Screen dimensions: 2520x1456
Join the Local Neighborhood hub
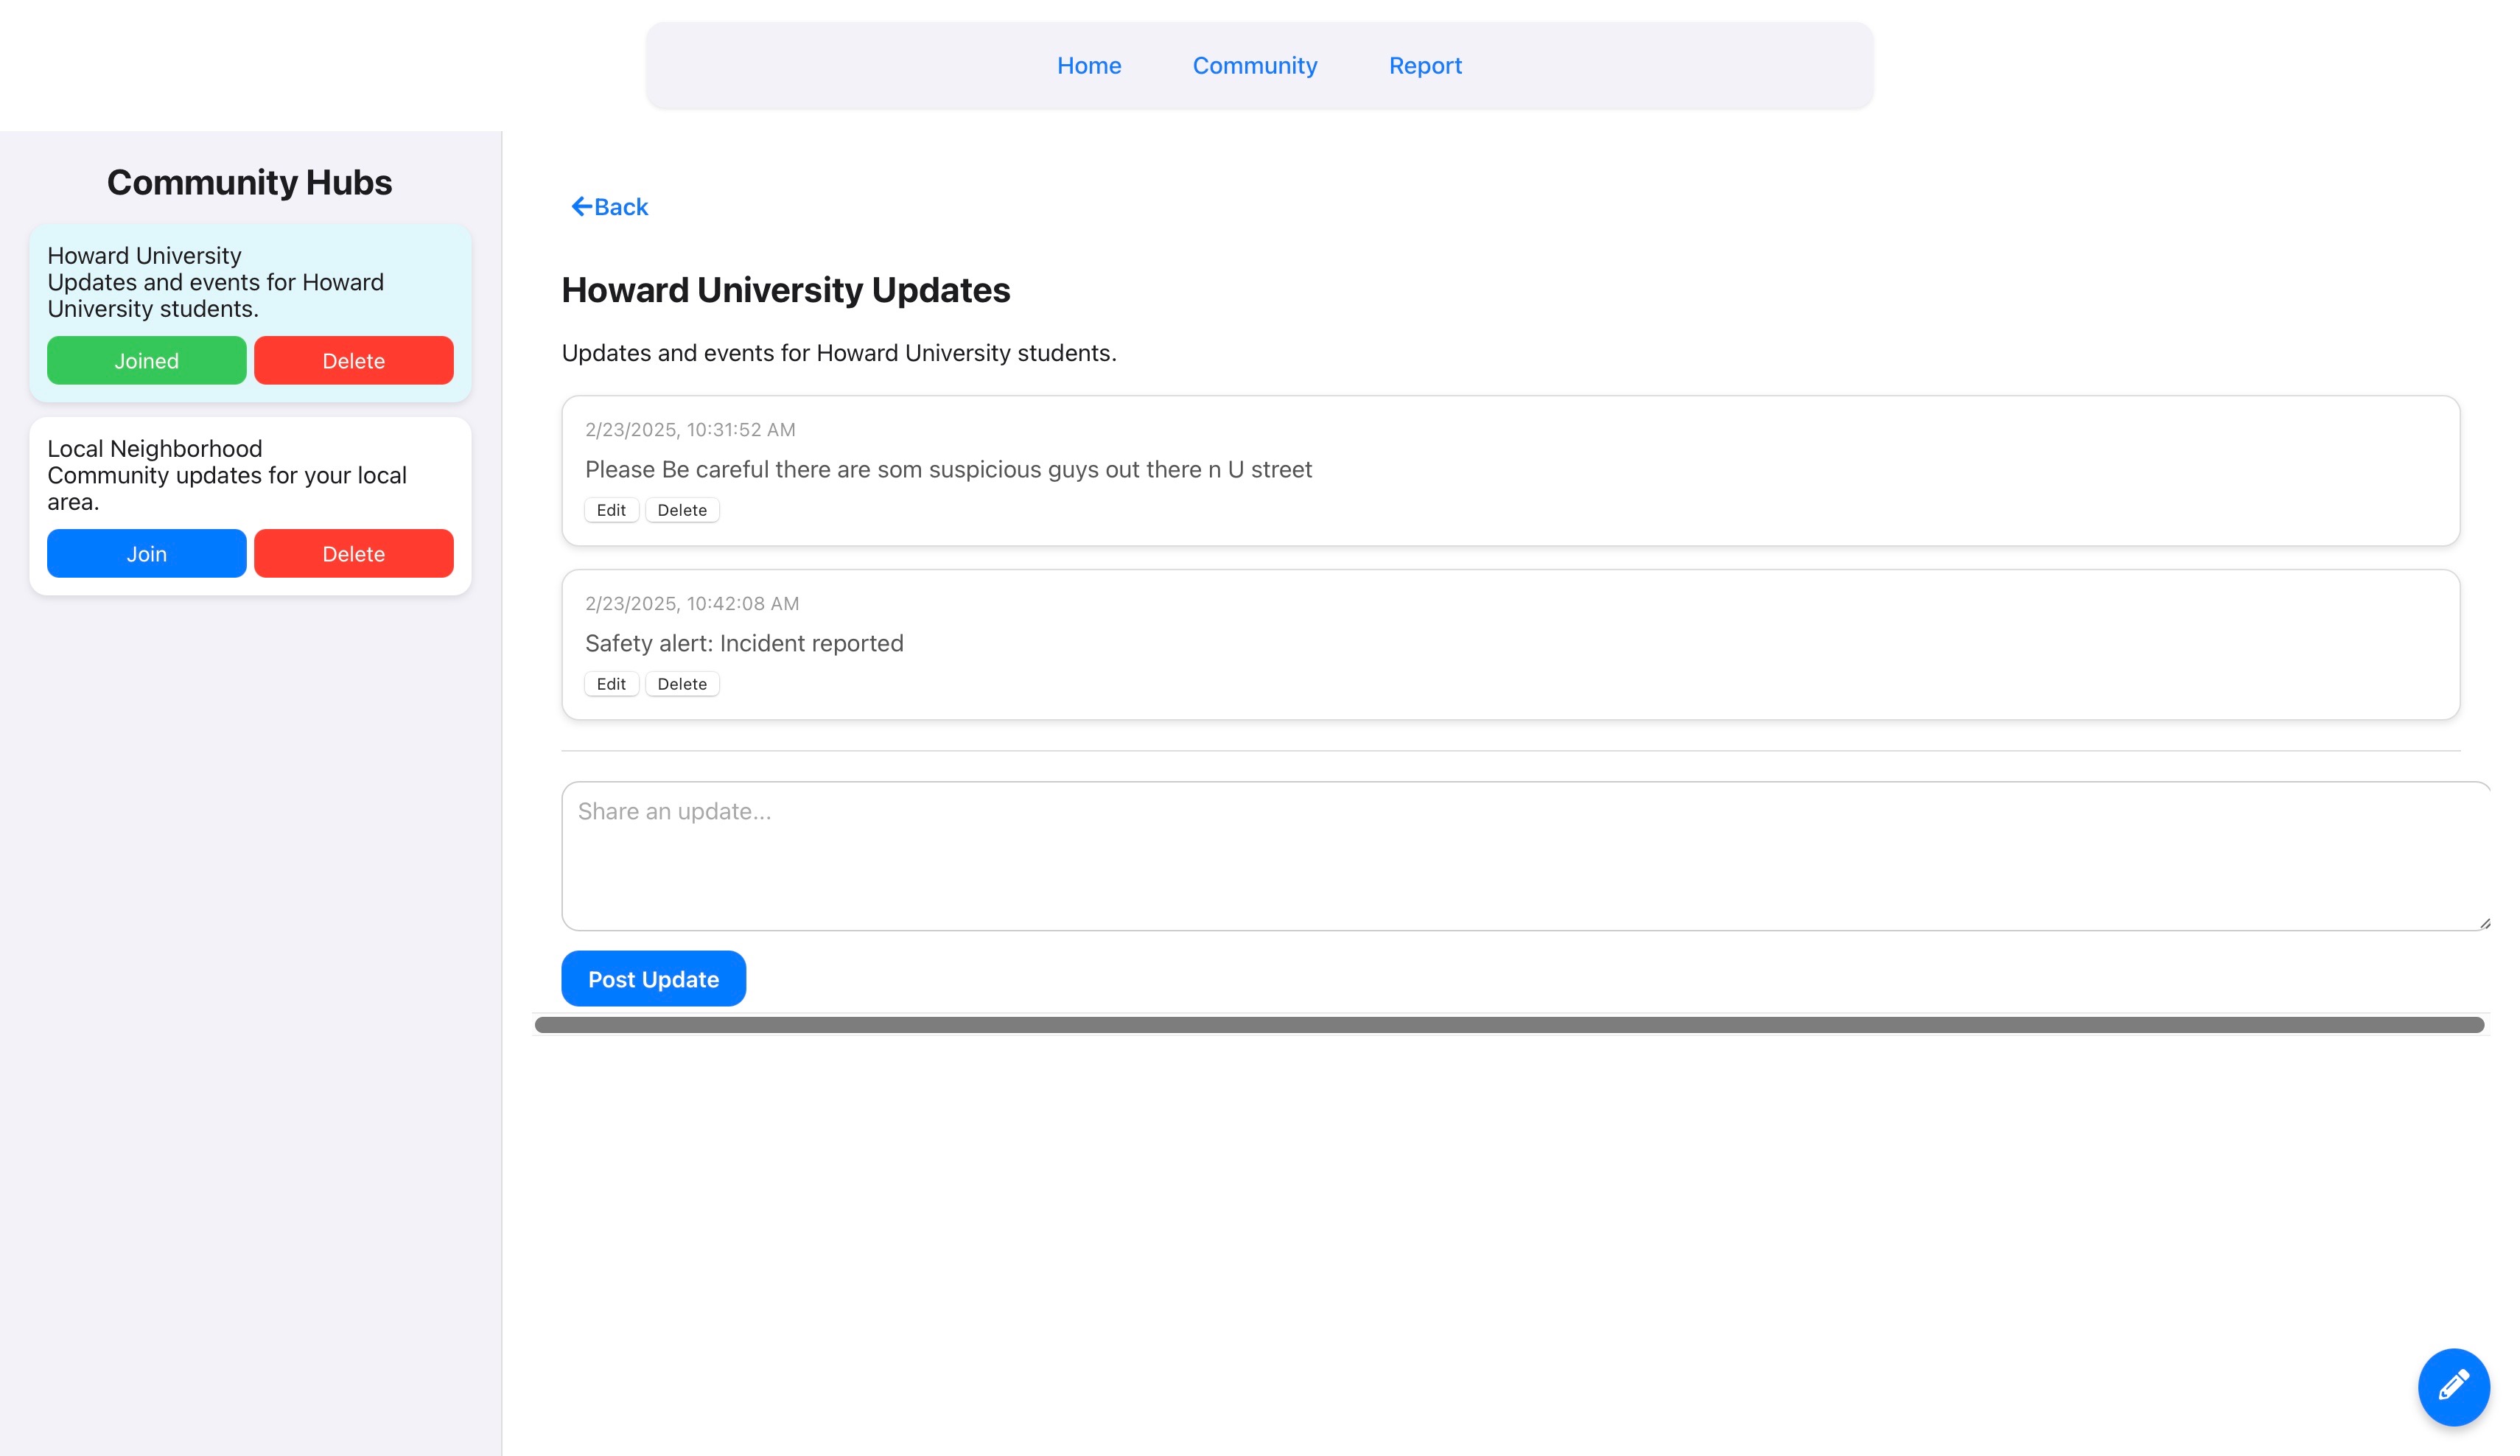point(146,554)
